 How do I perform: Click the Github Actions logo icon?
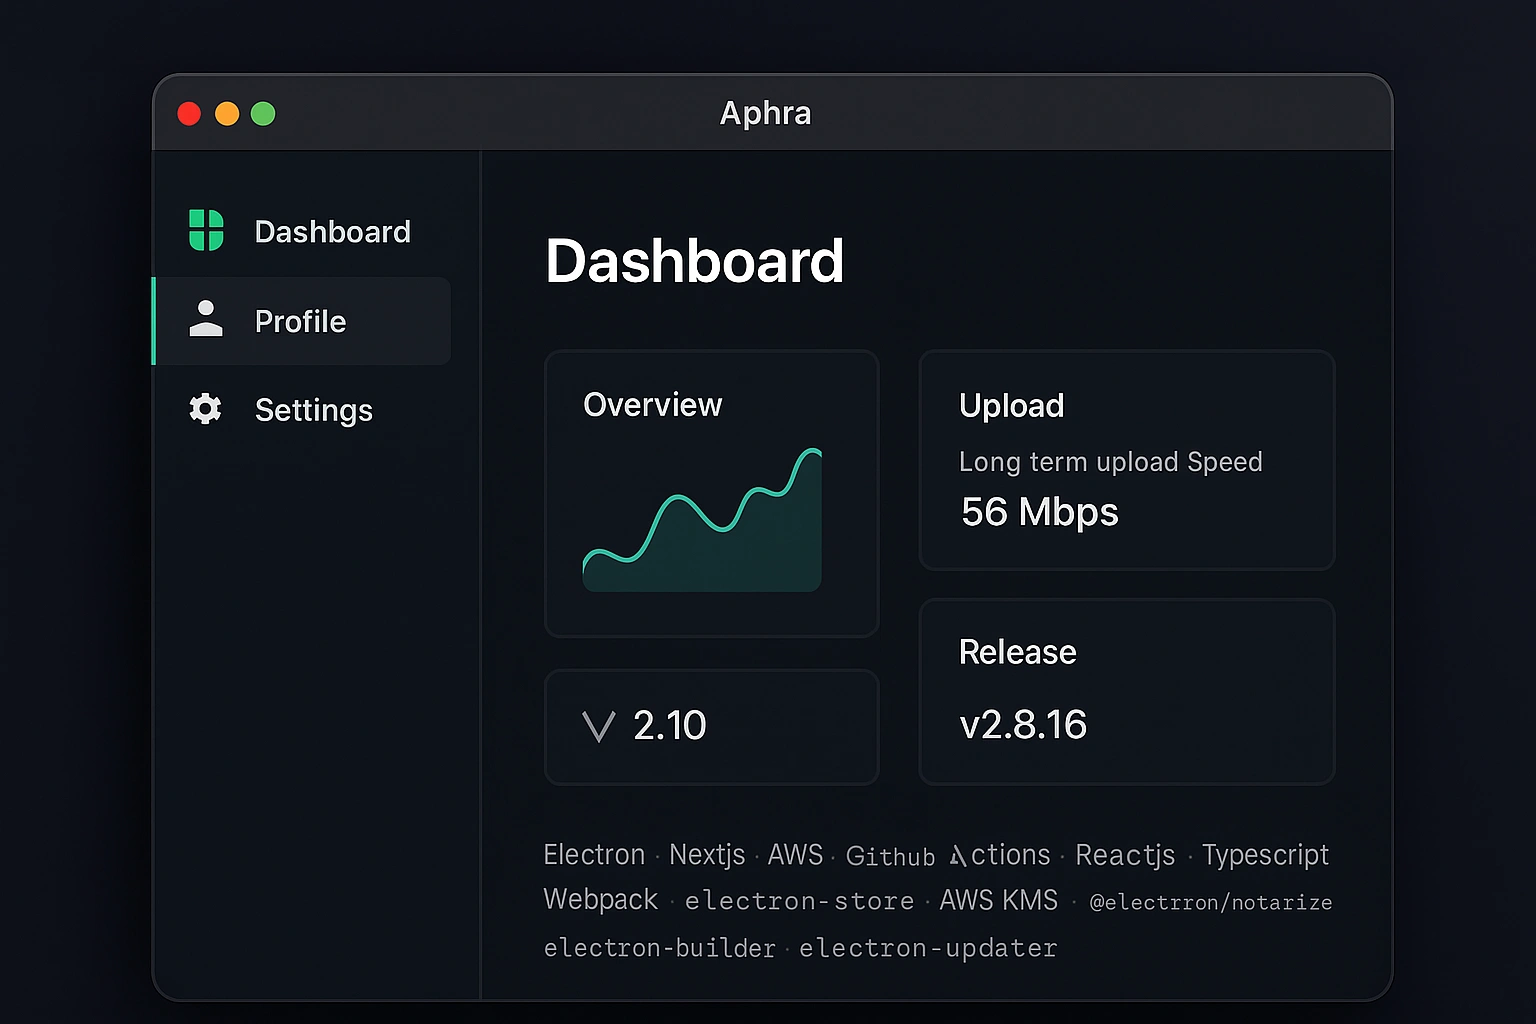pyautogui.click(x=956, y=855)
